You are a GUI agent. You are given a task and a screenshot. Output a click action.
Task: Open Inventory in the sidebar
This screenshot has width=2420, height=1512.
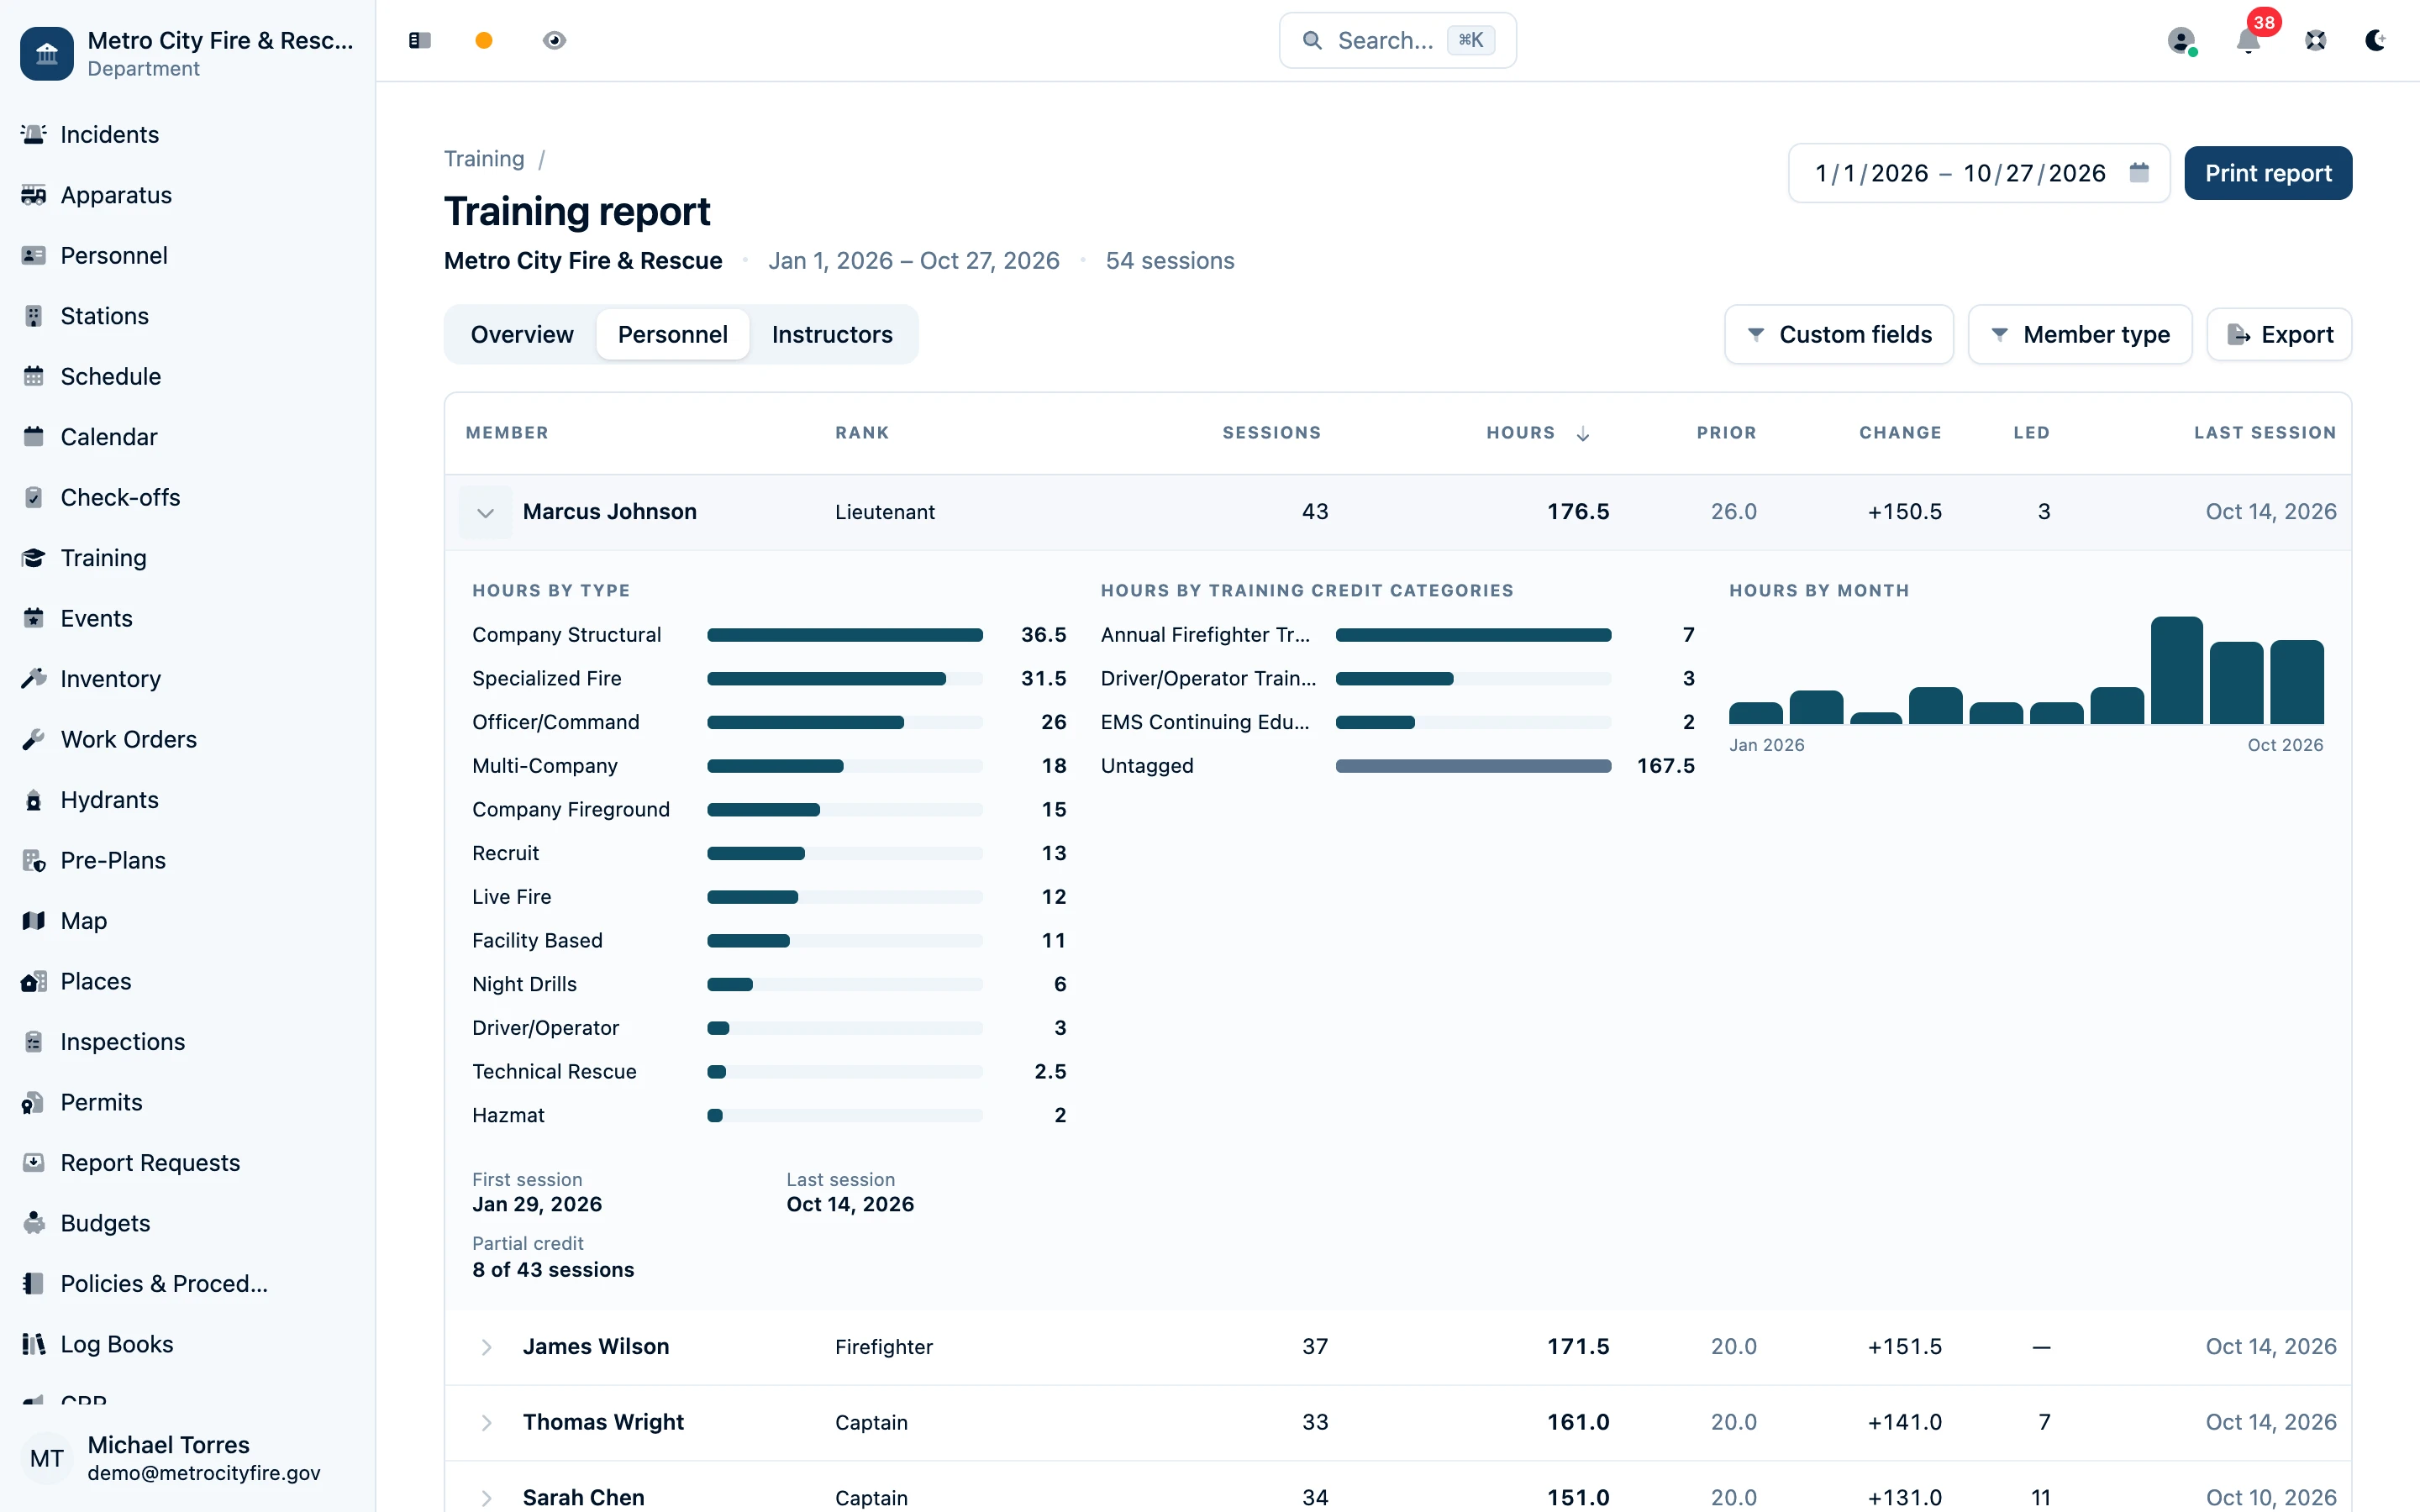tap(188, 679)
